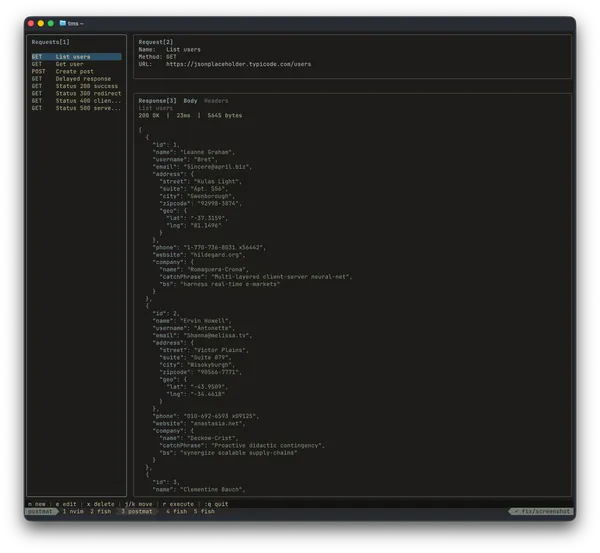
Task: Focus the Response[3] panel title
Action: 157,101
